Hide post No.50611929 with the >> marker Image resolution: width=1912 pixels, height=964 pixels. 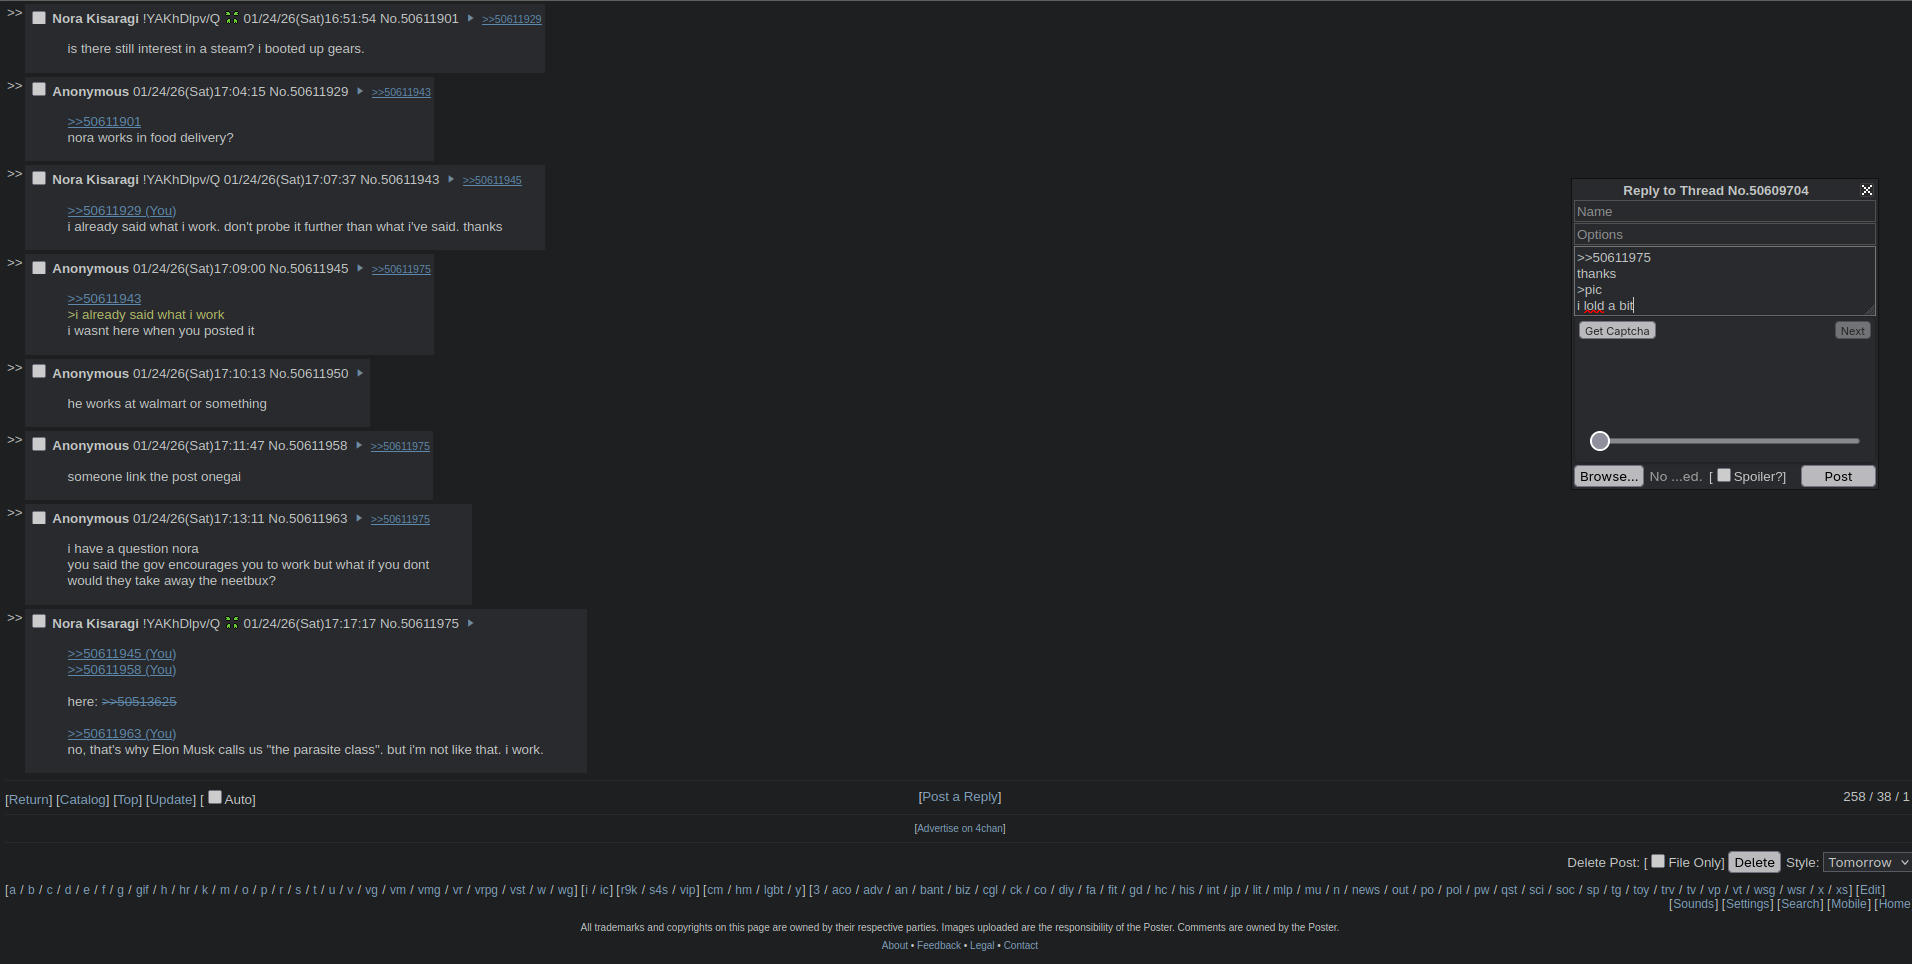click(x=14, y=86)
